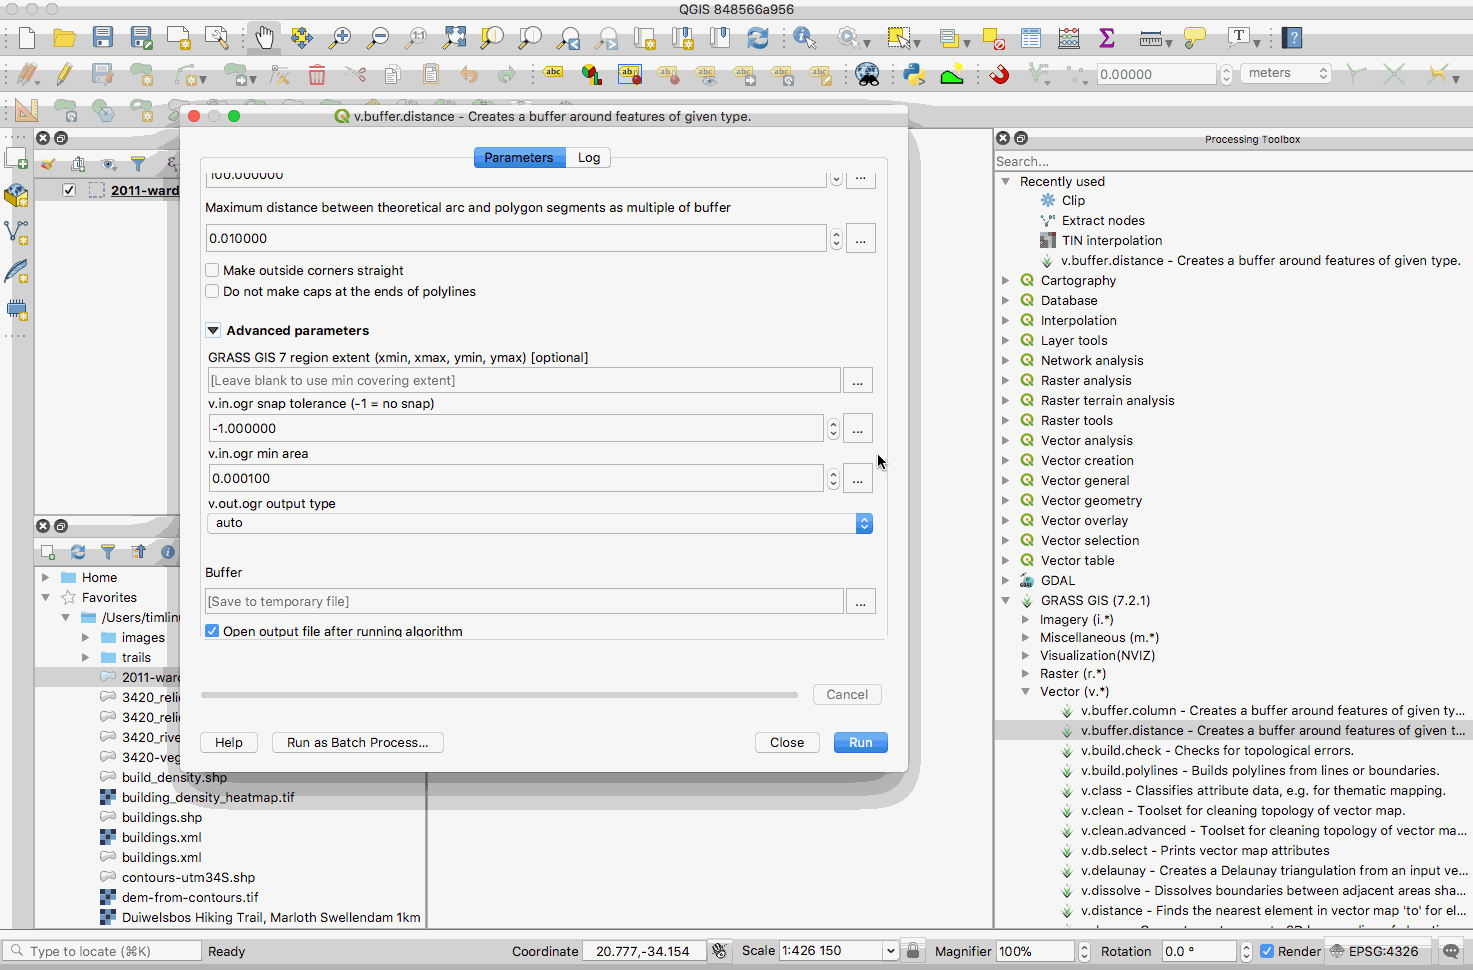This screenshot has height=970, width=1473.
Task: Select v.build.check in the toolbox
Action: (x=1217, y=750)
